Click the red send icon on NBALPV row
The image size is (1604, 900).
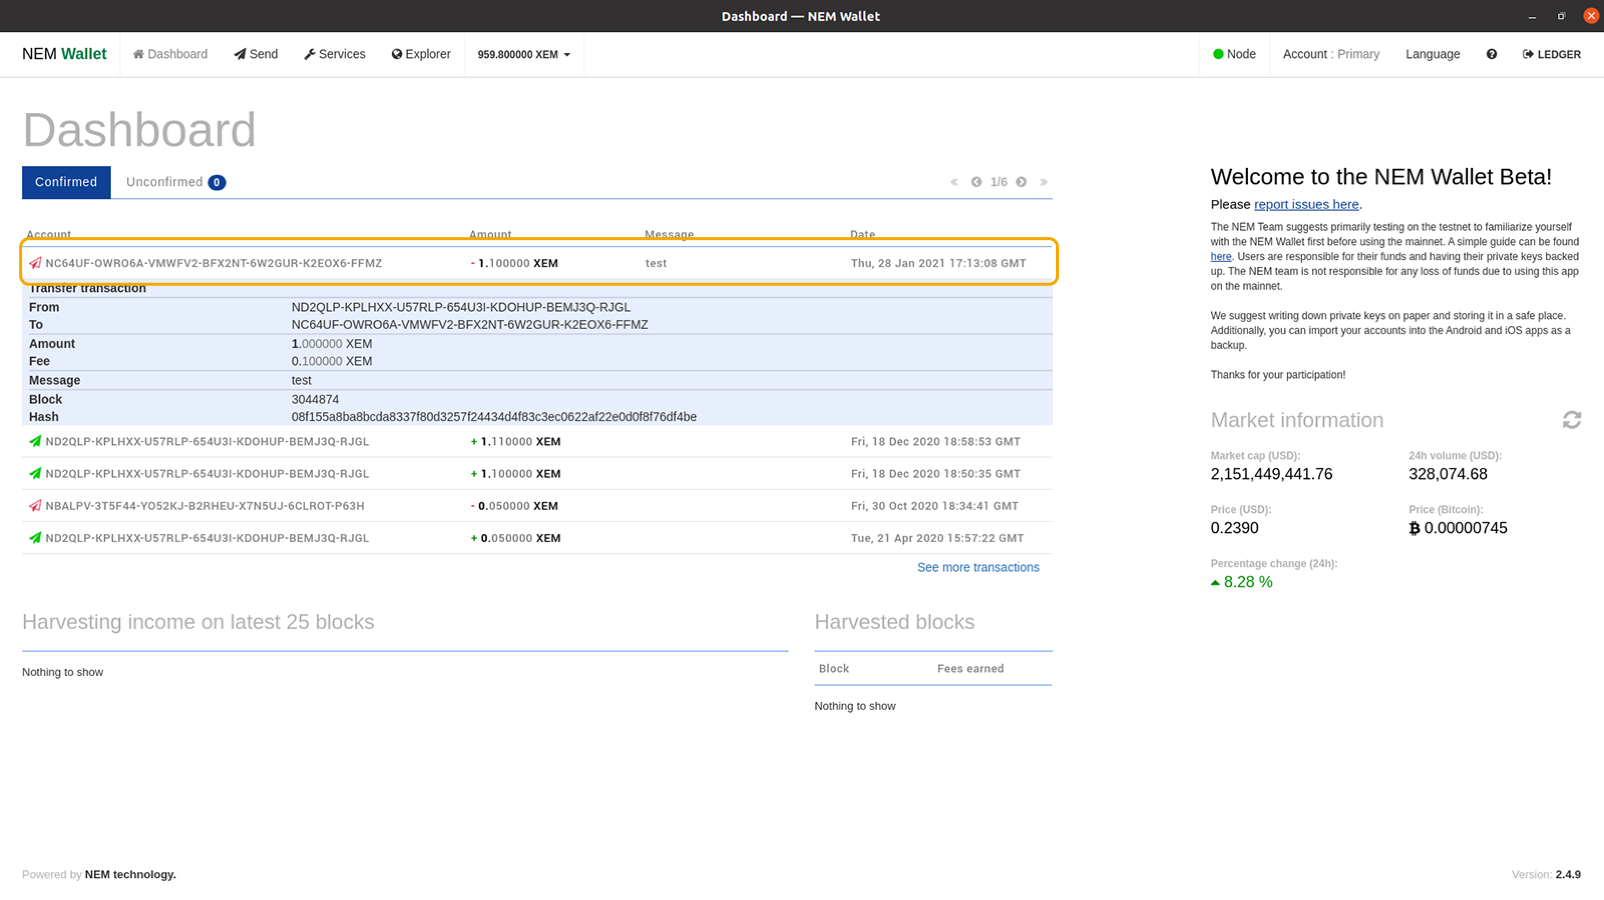tap(35, 506)
